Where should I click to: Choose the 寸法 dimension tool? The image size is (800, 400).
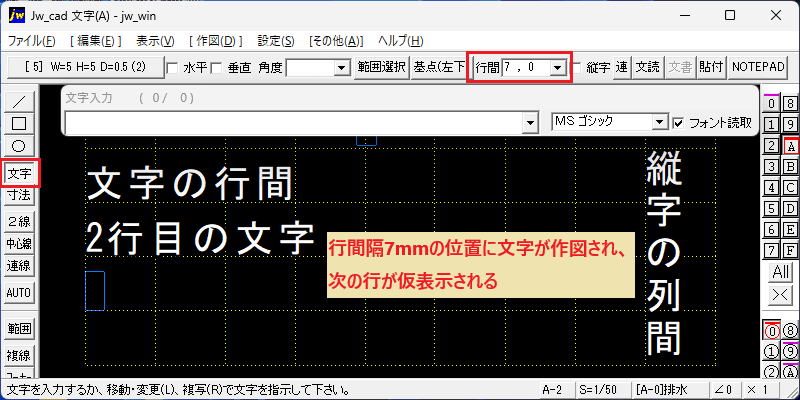click(19, 194)
